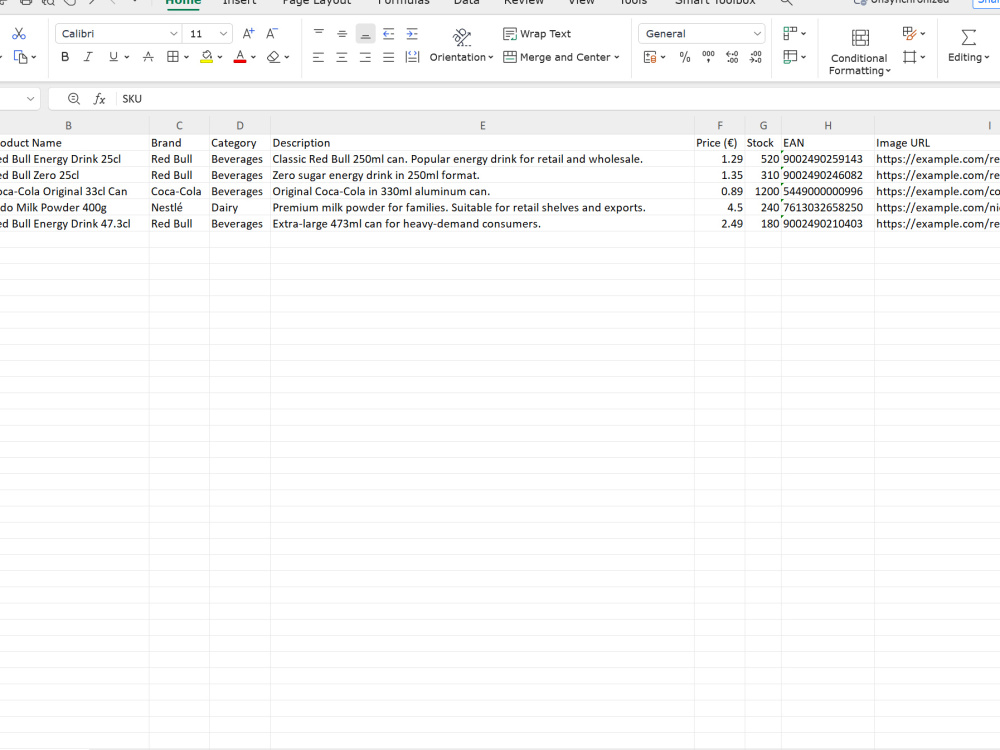Select the Dairy category cell
Viewport: 1000px width, 750px height.
(x=240, y=207)
